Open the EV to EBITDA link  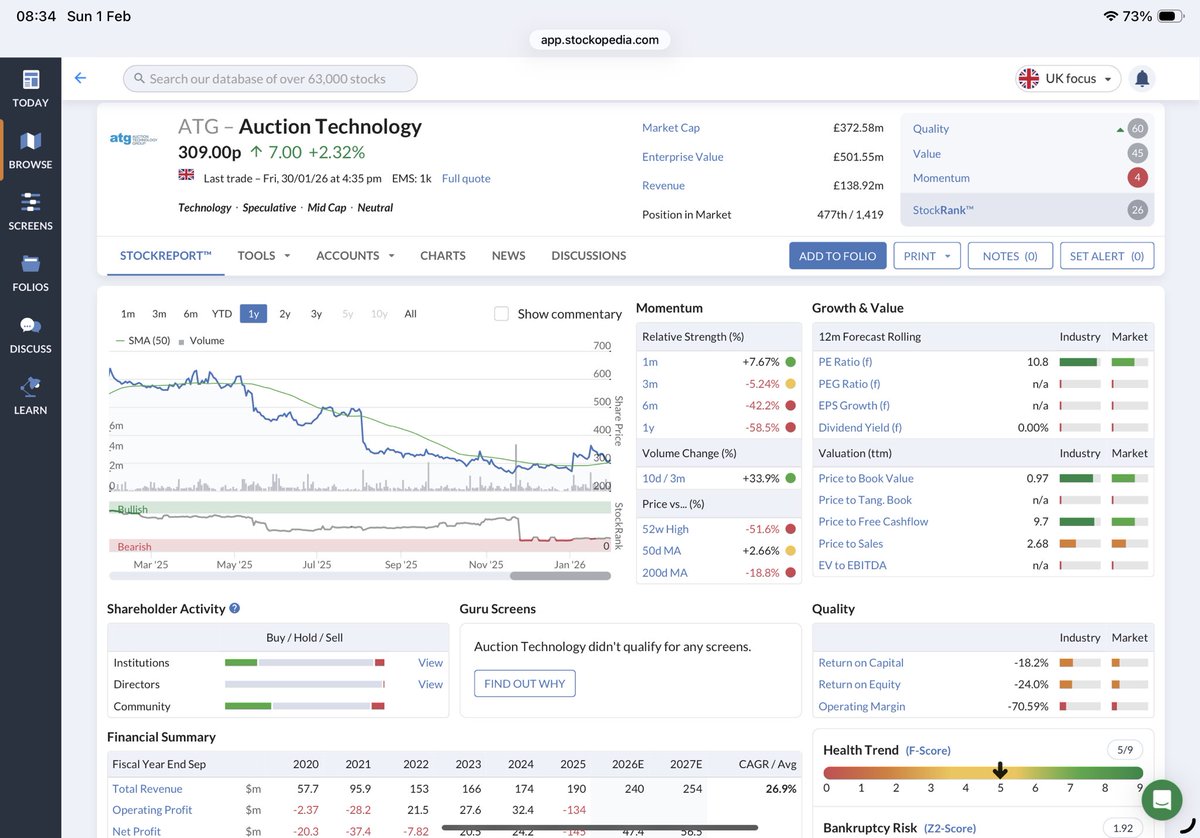pyautogui.click(x=852, y=565)
